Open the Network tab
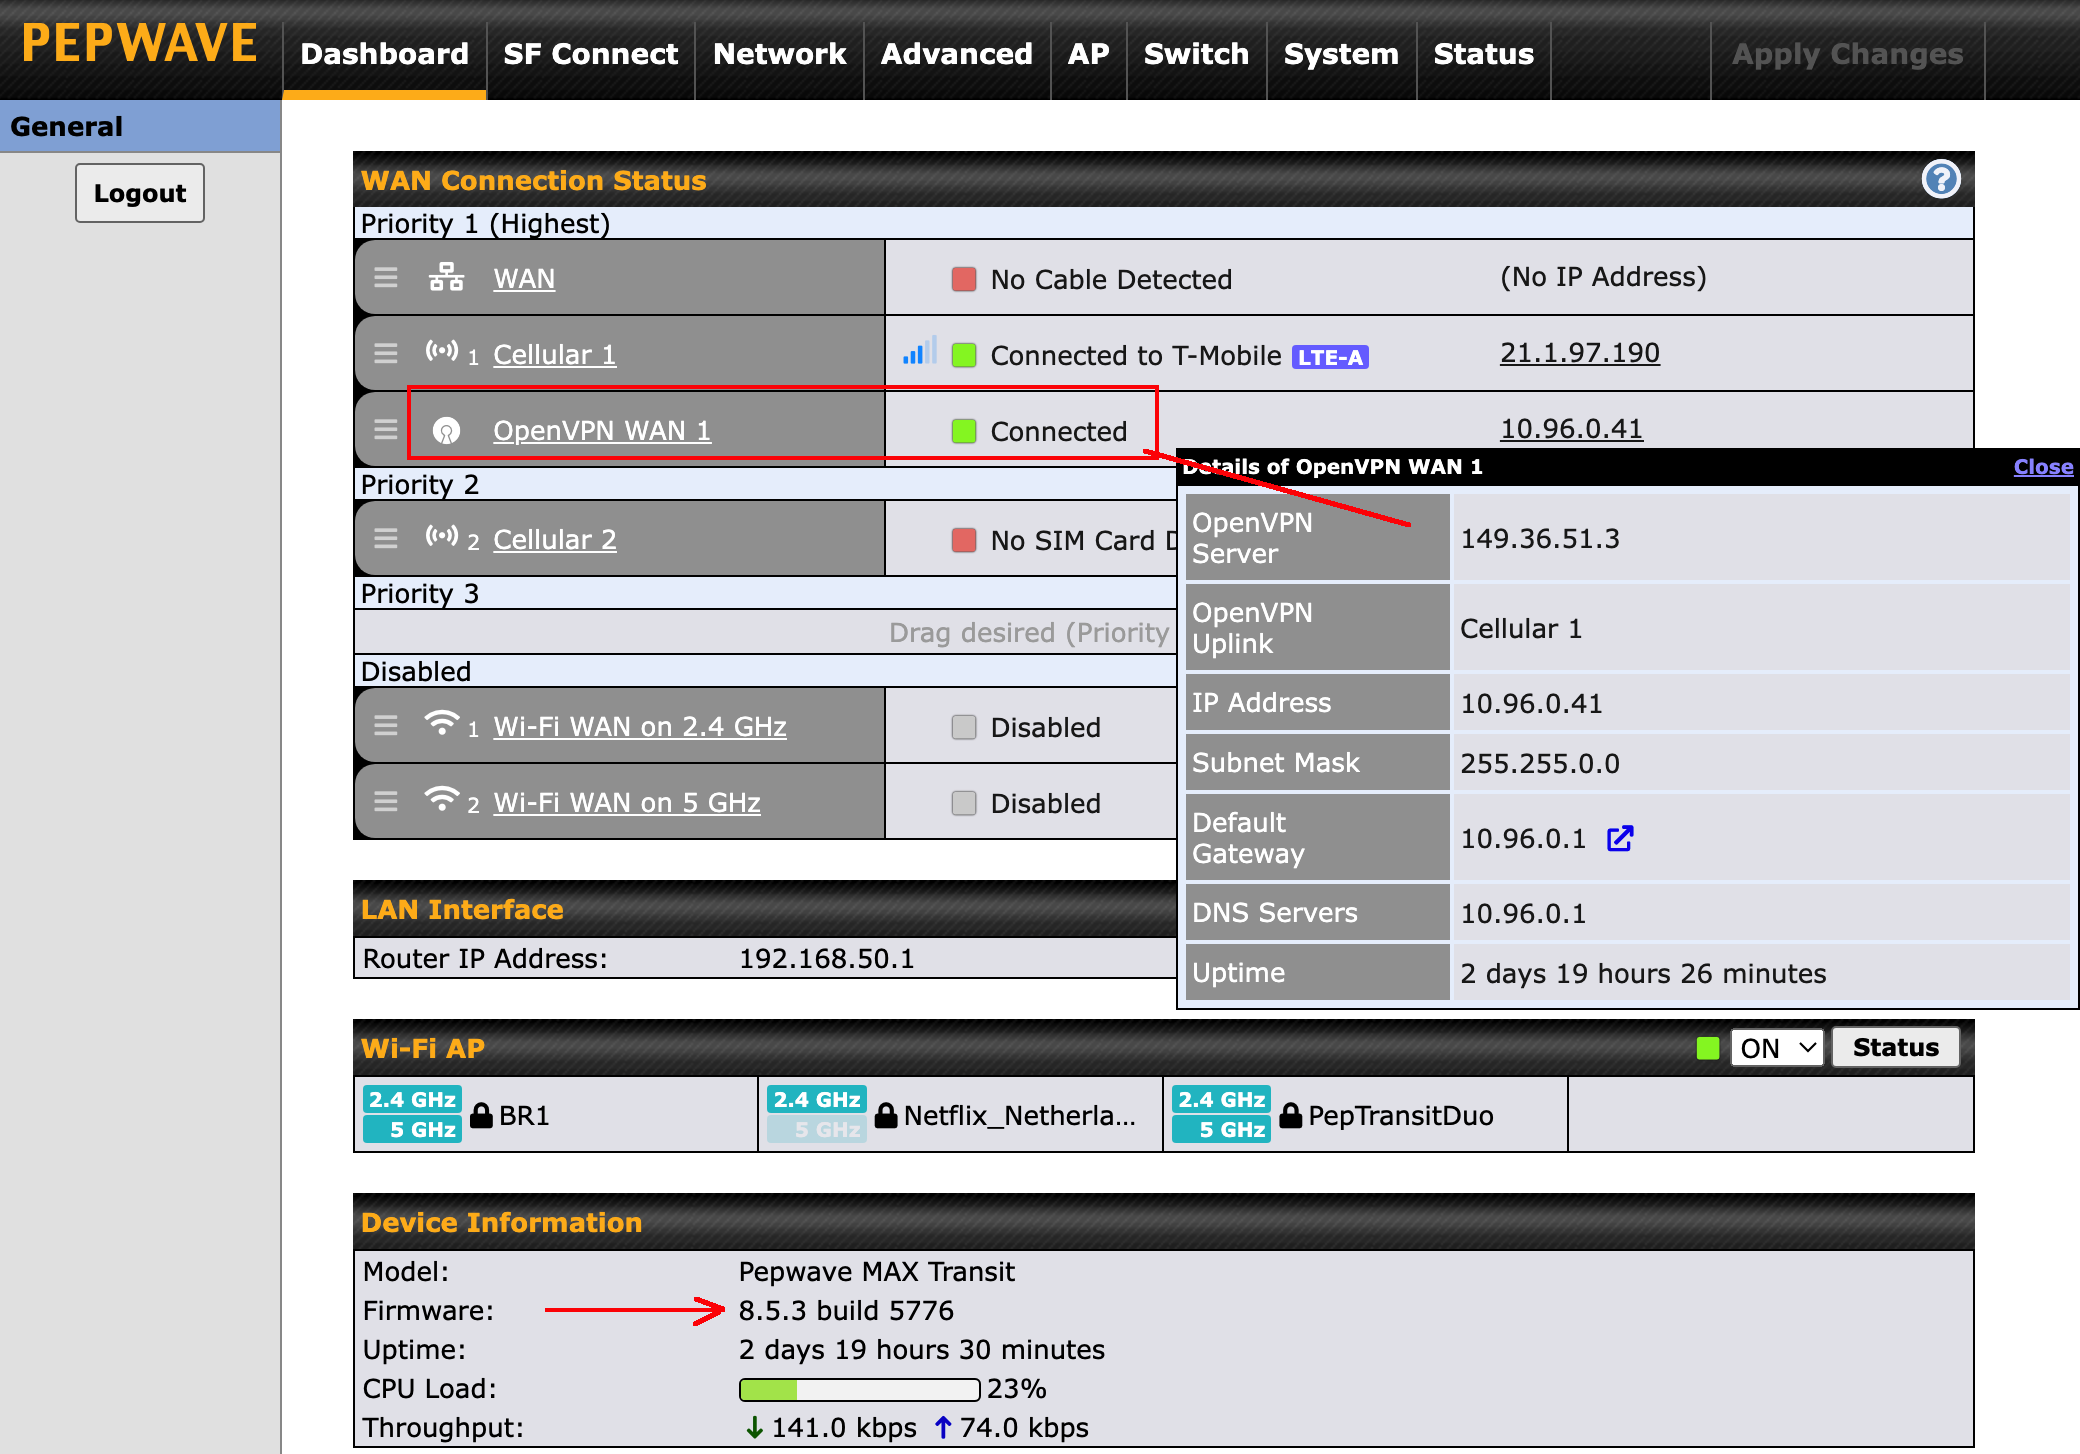 [x=779, y=54]
